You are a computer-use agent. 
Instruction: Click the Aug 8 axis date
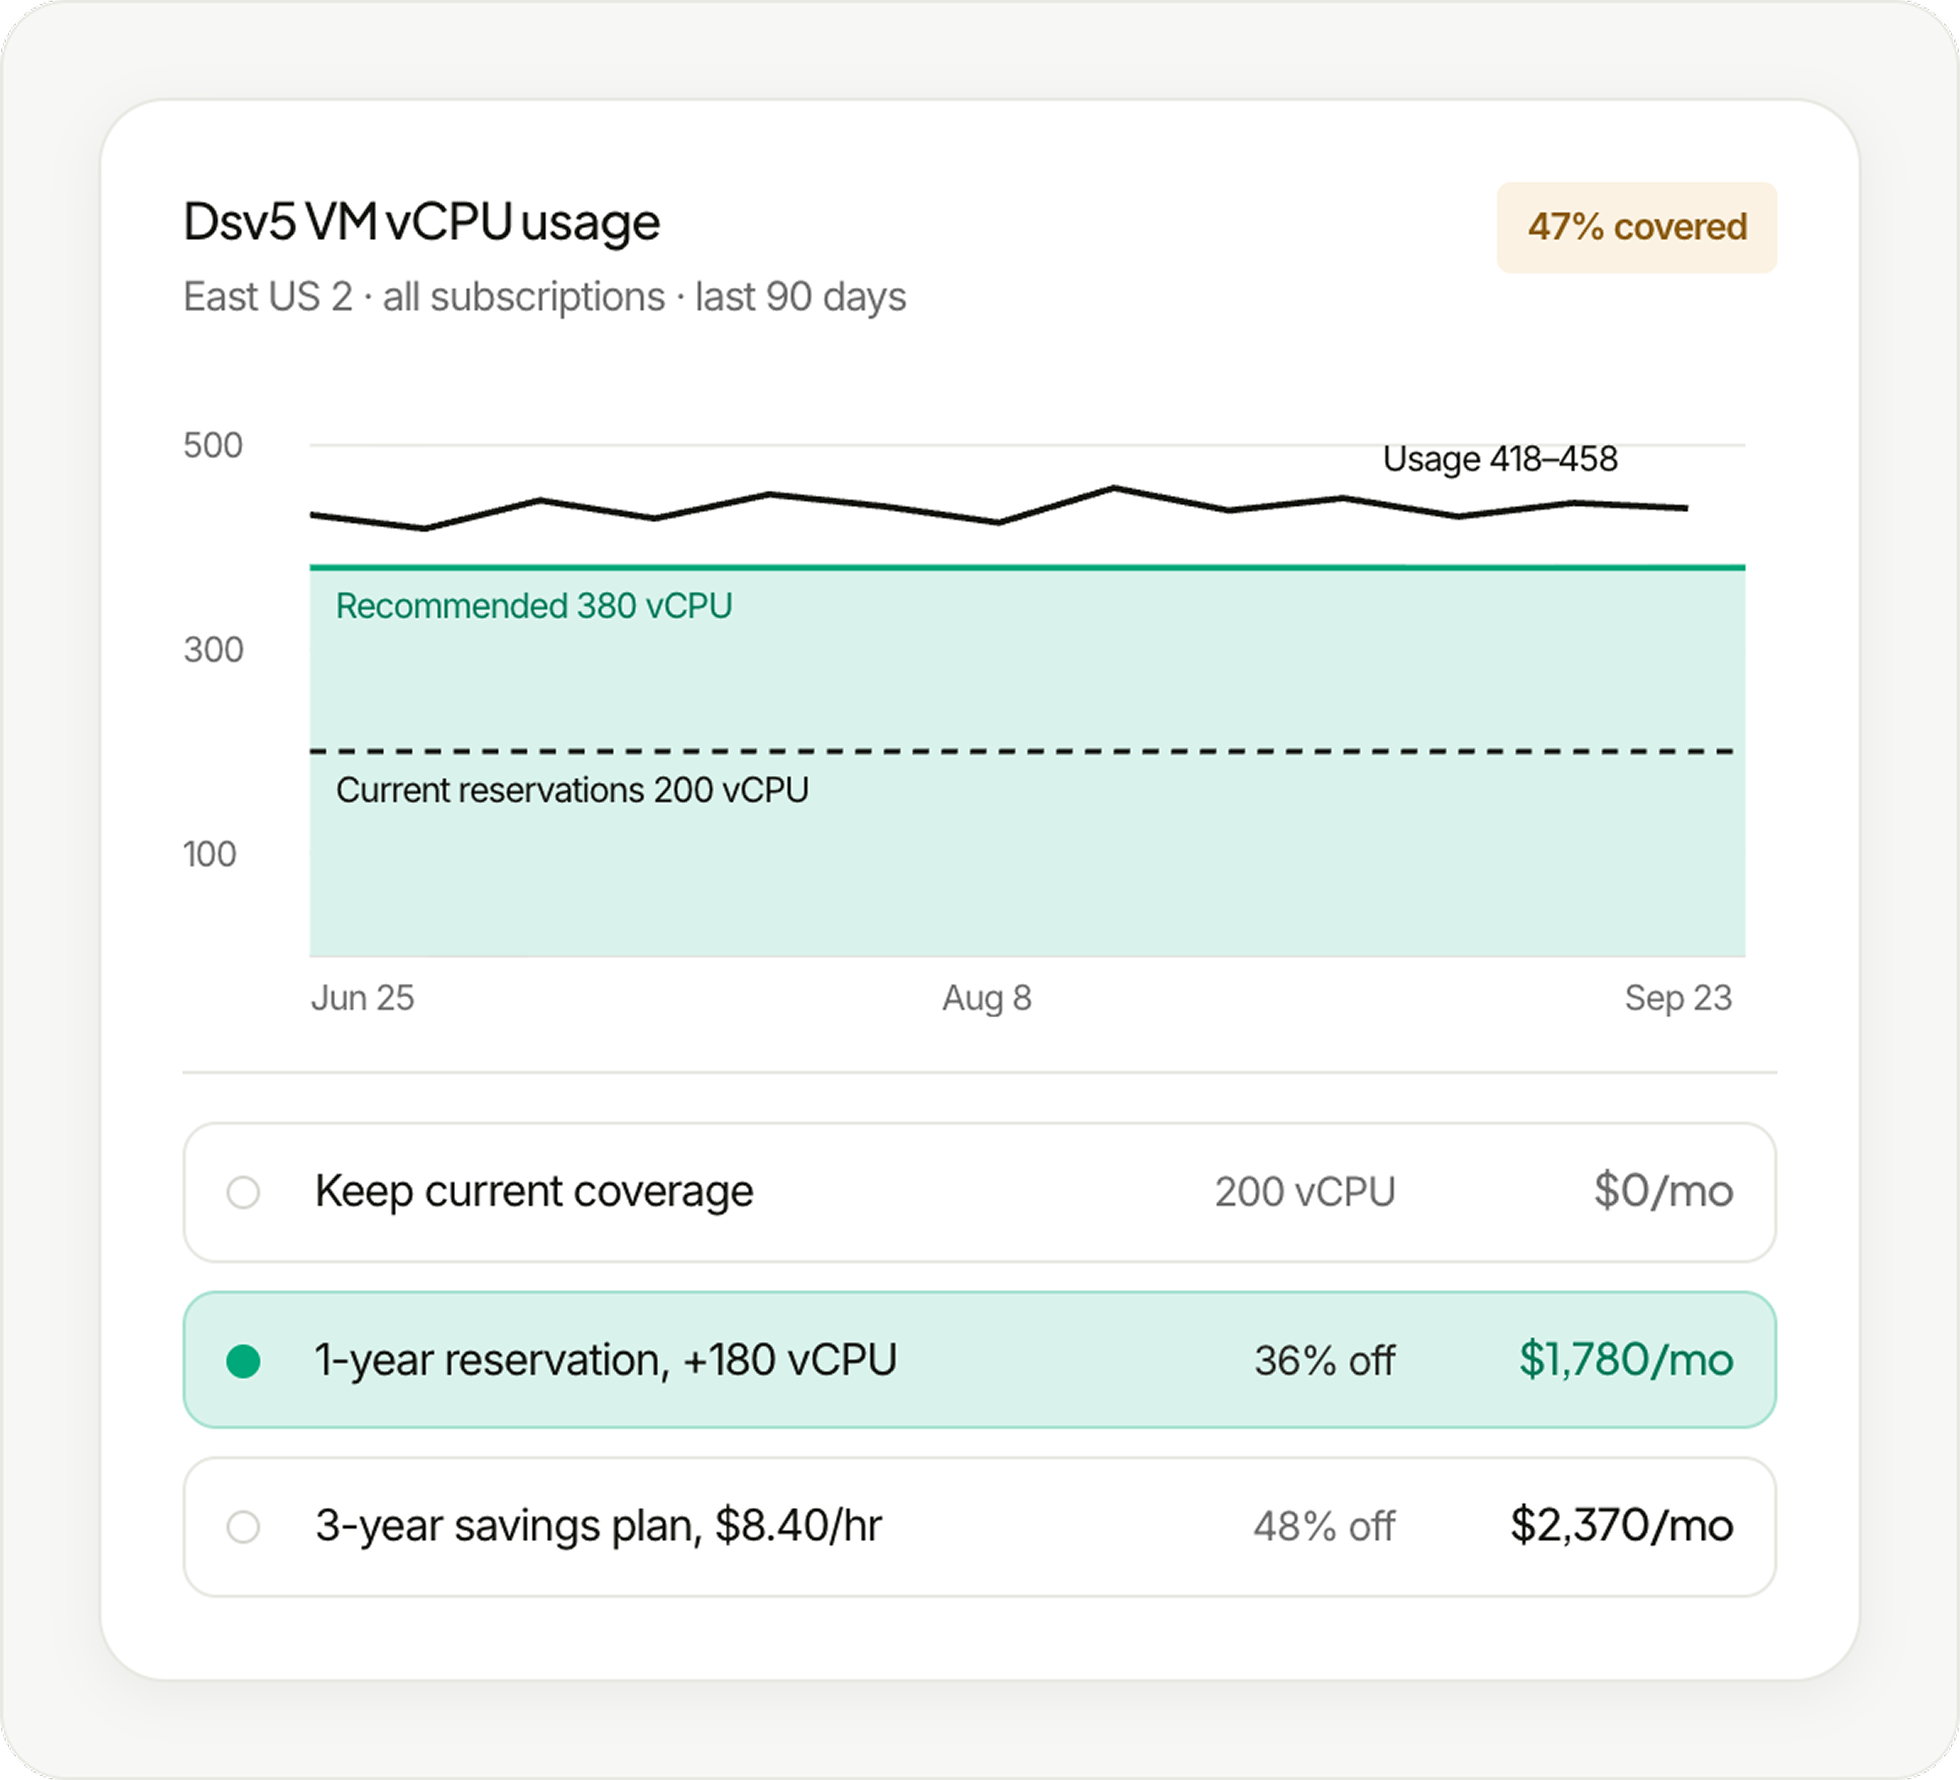point(986,998)
